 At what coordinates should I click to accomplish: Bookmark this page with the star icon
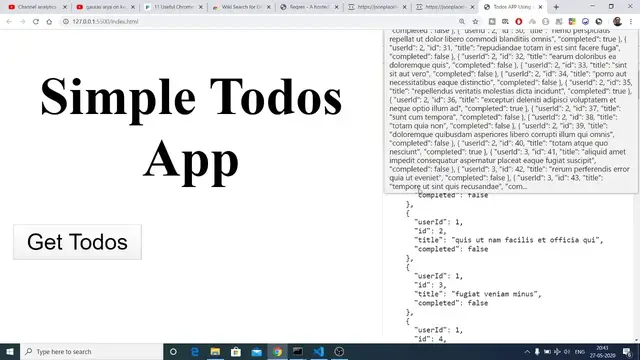pyautogui.click(x=475, y=22)
